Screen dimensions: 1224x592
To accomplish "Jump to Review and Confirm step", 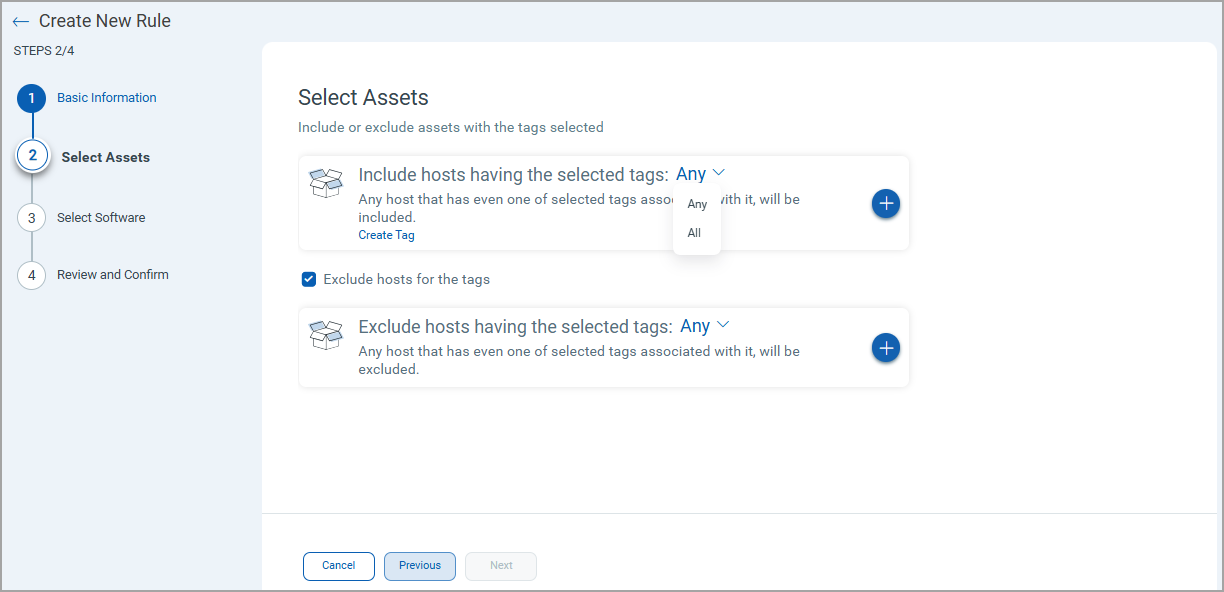I will click(112, 275).
